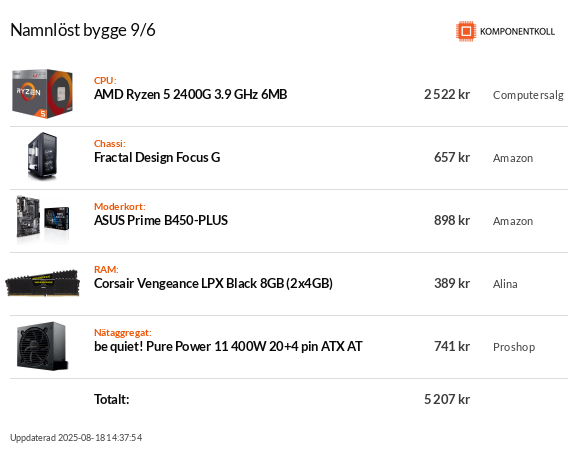Click the KOMPONENTKOLL brand text

pyautogui.click(x=517, y=32)
